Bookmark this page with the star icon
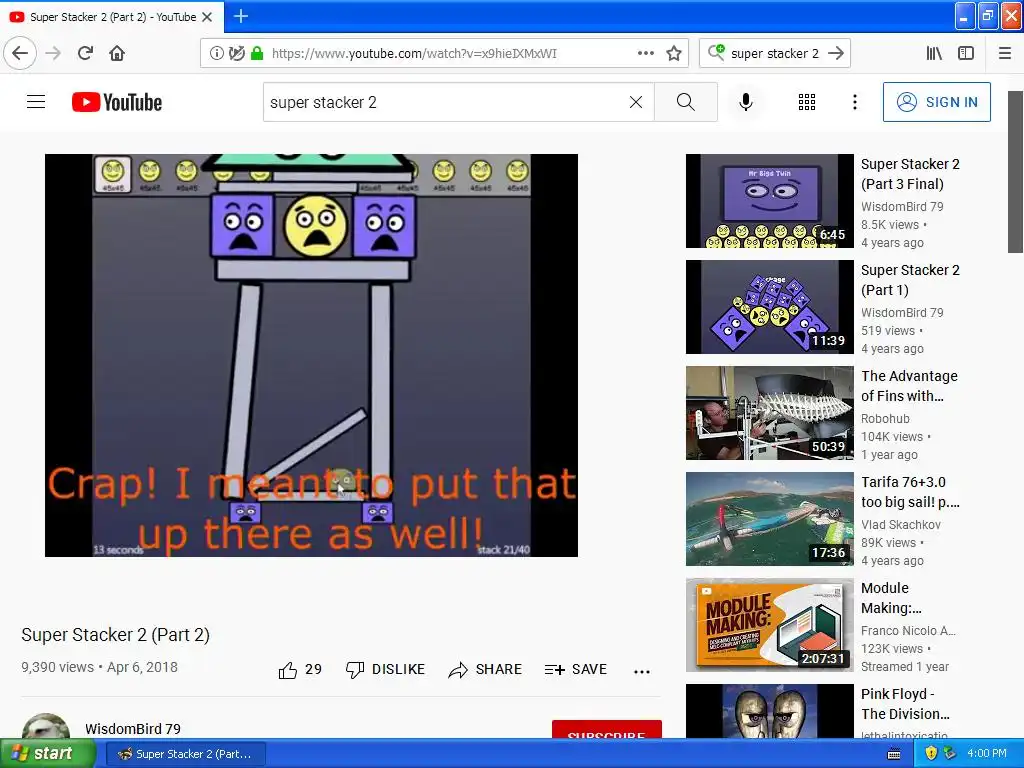The height and width of the screenshot is (768, 1024). click(674, 54)
